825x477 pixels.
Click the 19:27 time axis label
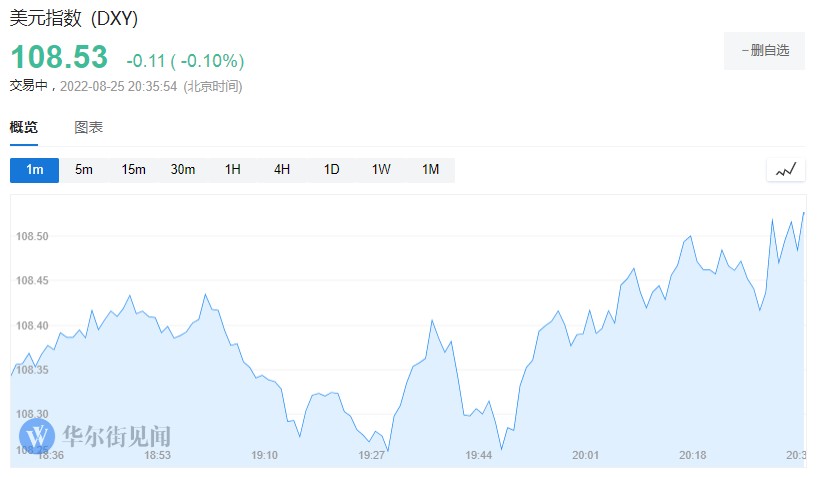coord(371,455)
